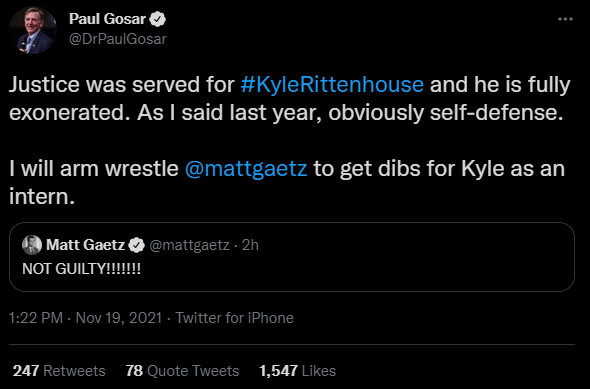Open the three-dot more options menu

565,19
